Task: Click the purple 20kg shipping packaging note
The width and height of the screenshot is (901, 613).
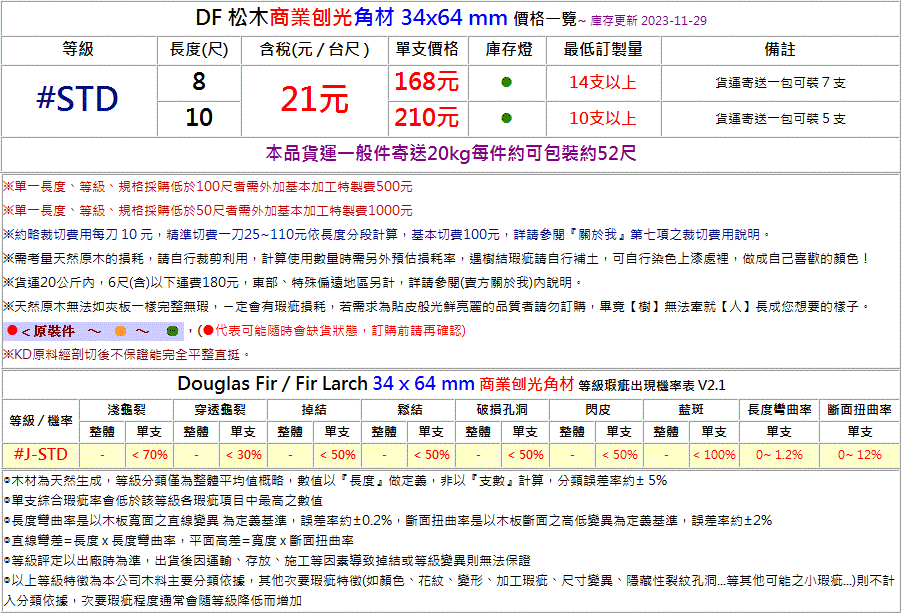Action: pyautogui.click(x=450, y=154)
